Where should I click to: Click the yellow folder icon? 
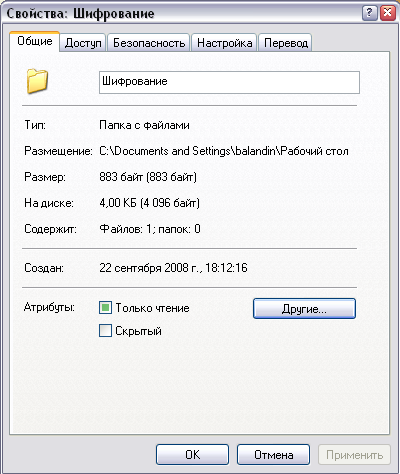(x=37, y=81)
